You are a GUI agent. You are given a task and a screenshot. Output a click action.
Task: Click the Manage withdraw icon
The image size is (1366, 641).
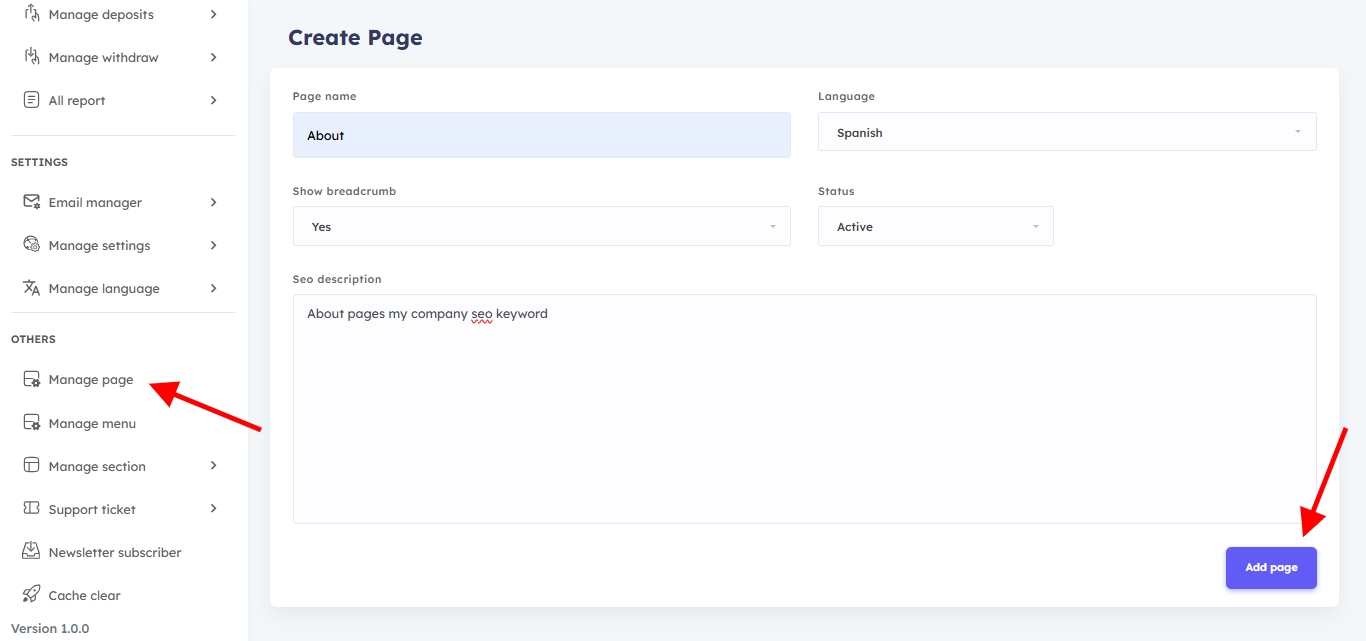pos(32,57)
